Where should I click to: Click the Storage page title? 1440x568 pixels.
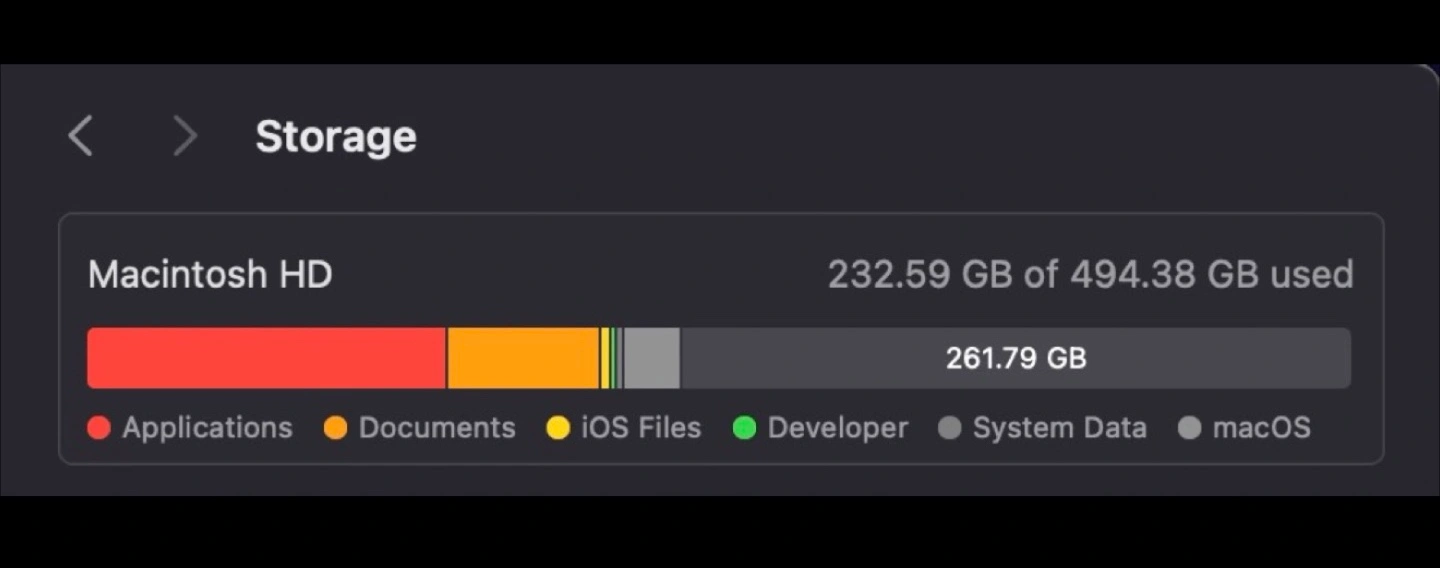tap(336, 137)
